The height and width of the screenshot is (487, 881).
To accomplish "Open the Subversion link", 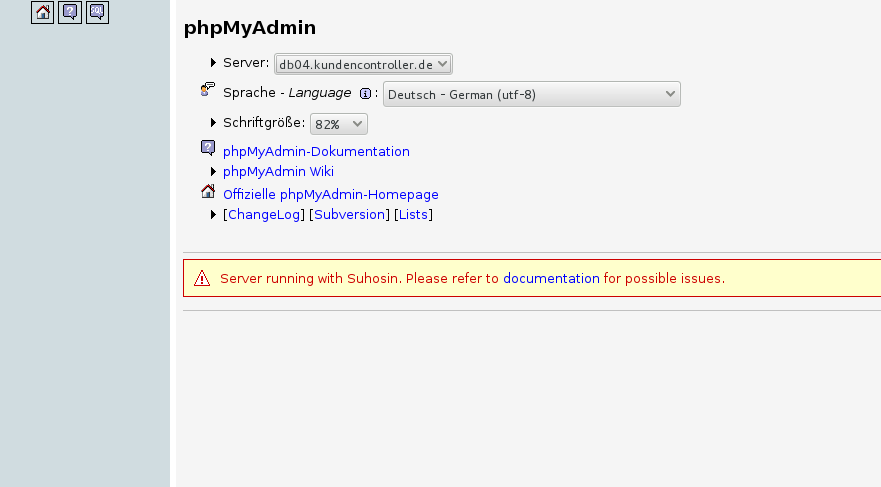I will [x=349, y=215].
